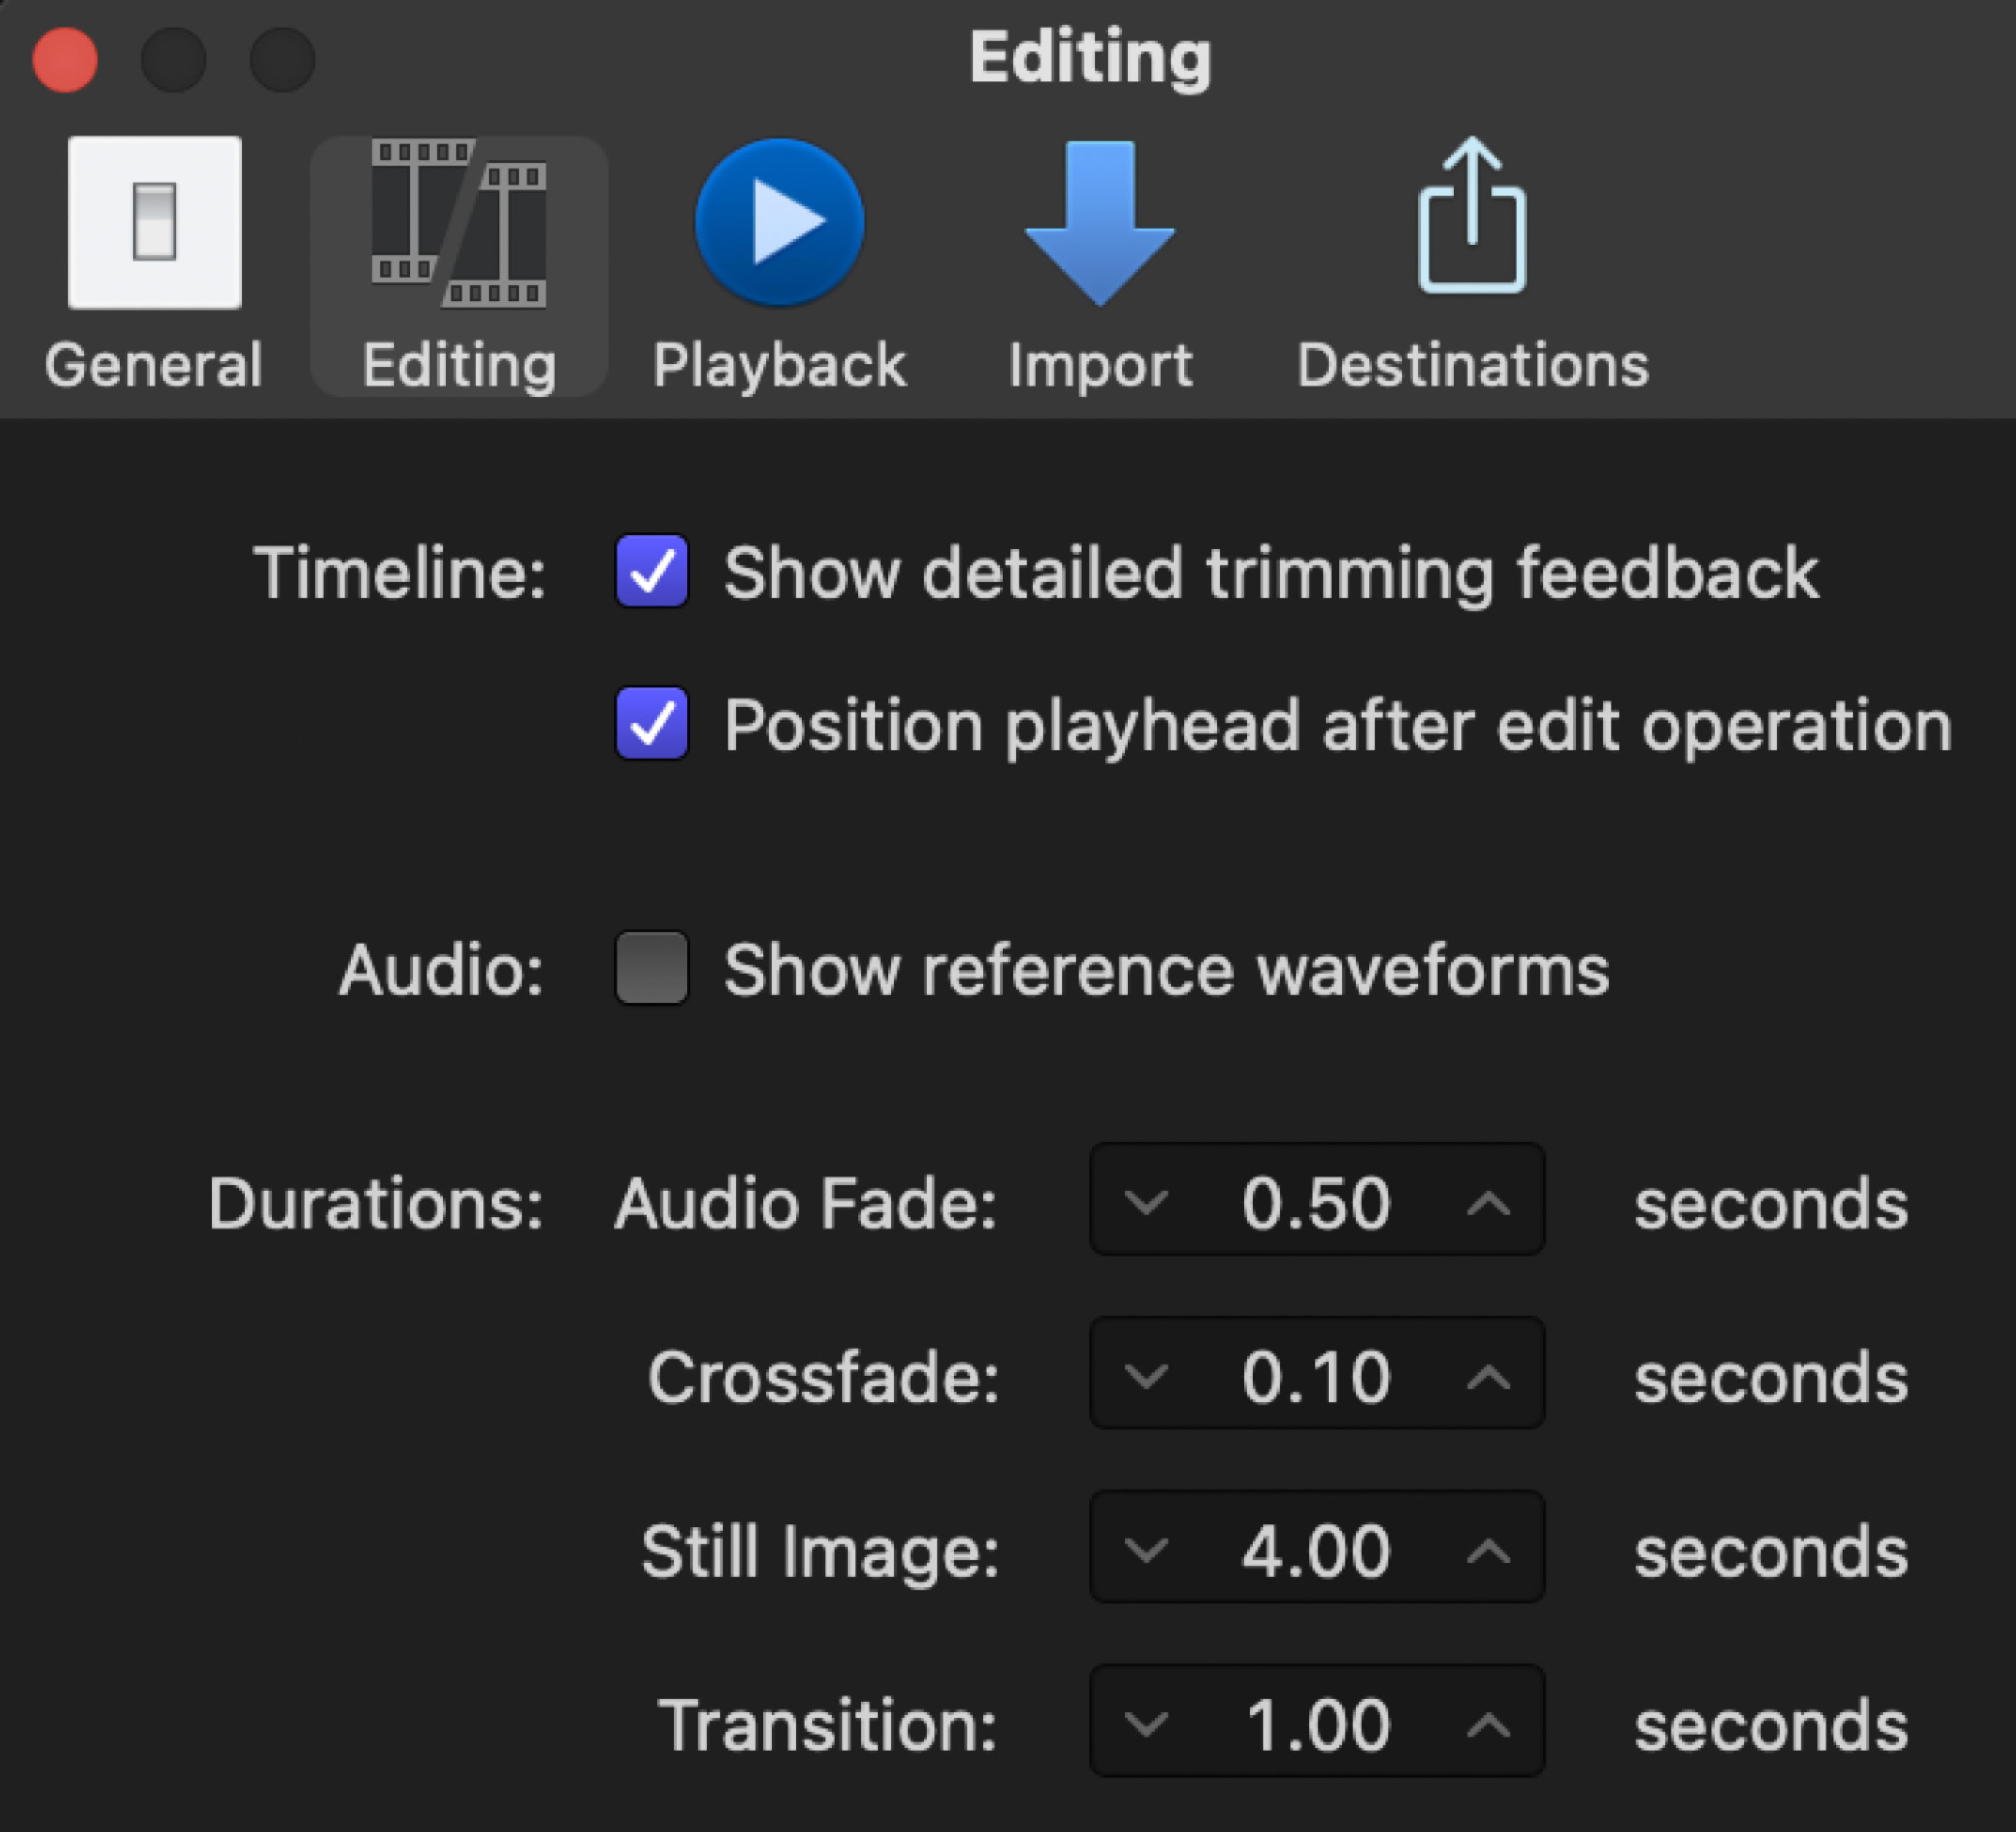The image size is (2016, 1832).
Task: Disable Show detailed trimming feedback checkbox
Action: pos(651,572)
